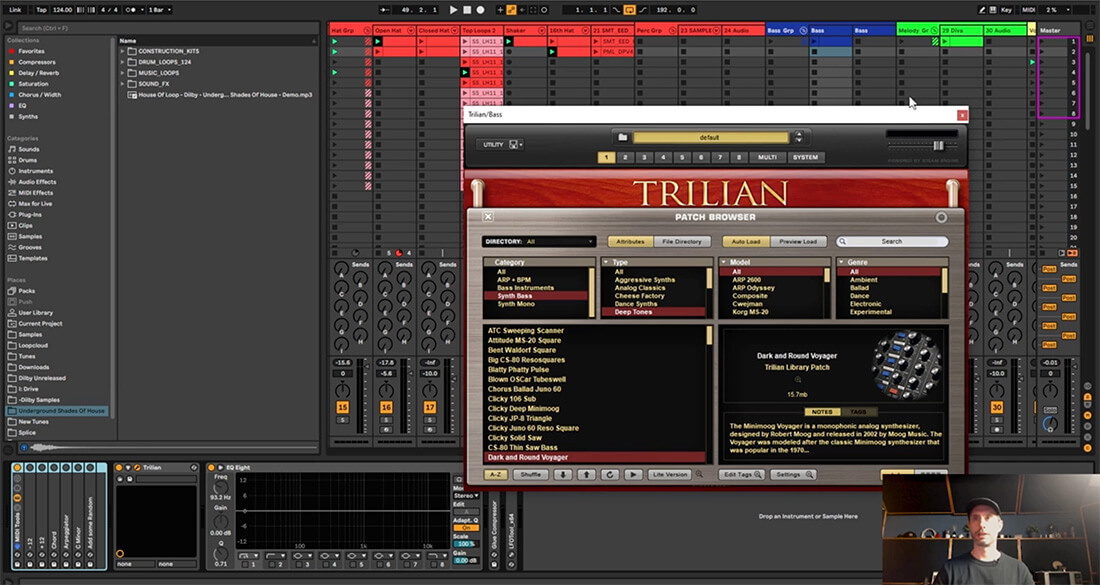
Task: Open the Type column dropdown arrow
Action: tap(606, 262)
